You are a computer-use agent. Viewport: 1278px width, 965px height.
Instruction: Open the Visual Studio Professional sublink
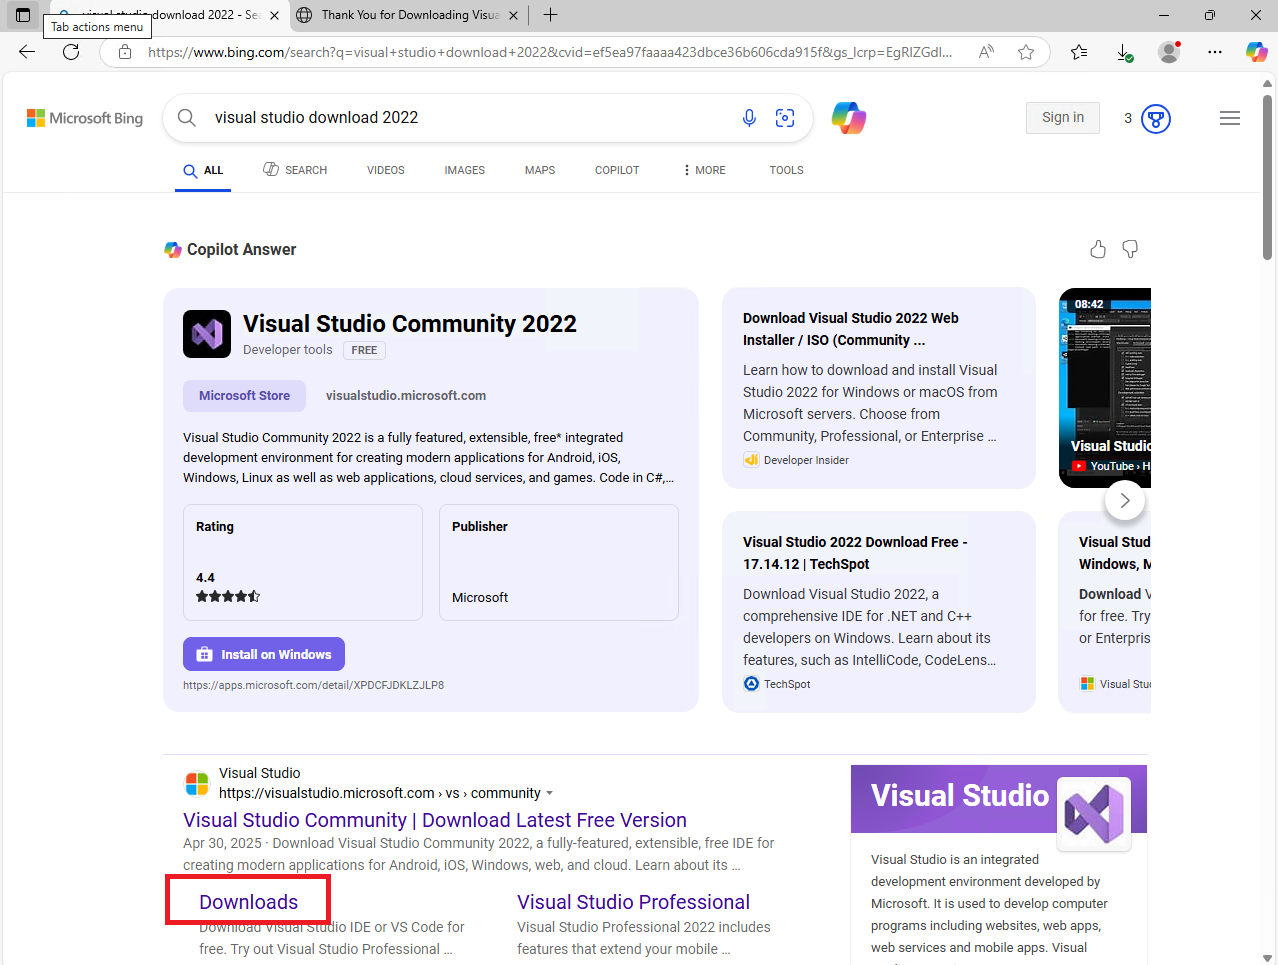point(633,902)
